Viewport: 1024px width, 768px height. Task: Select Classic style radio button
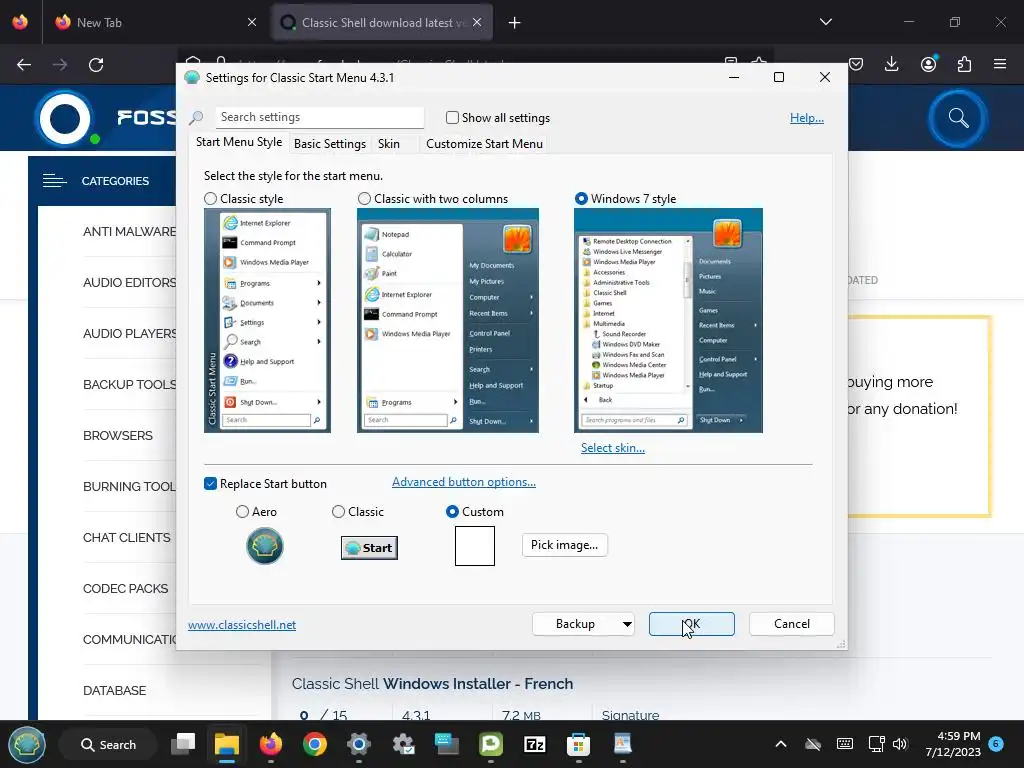point(210,199)
